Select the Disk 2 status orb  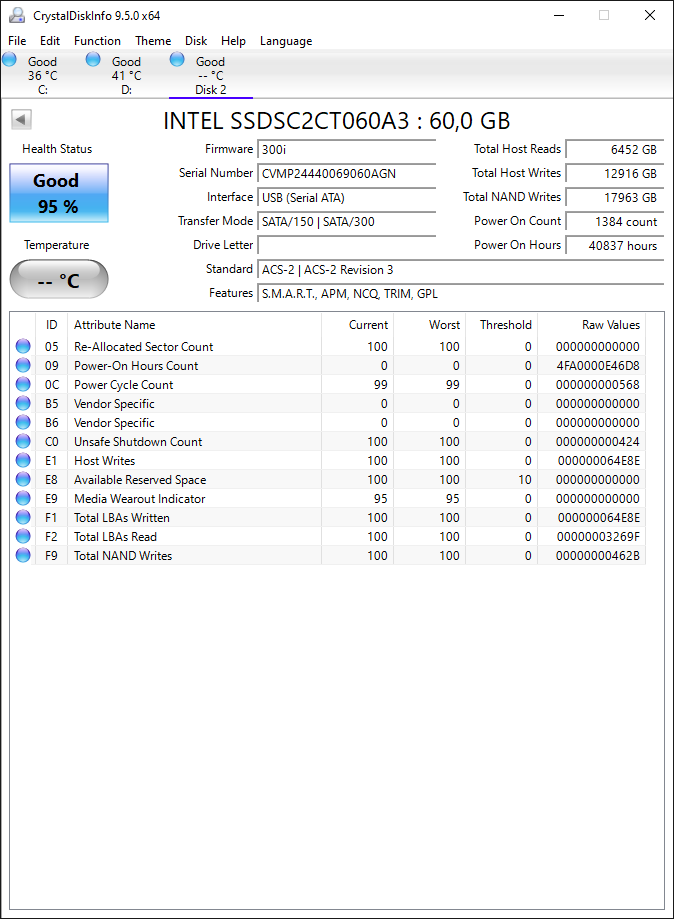[177, 59]
